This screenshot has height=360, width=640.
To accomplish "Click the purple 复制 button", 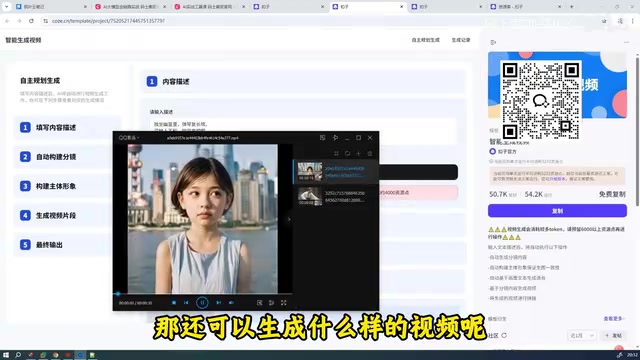I will tap(557, 211).
